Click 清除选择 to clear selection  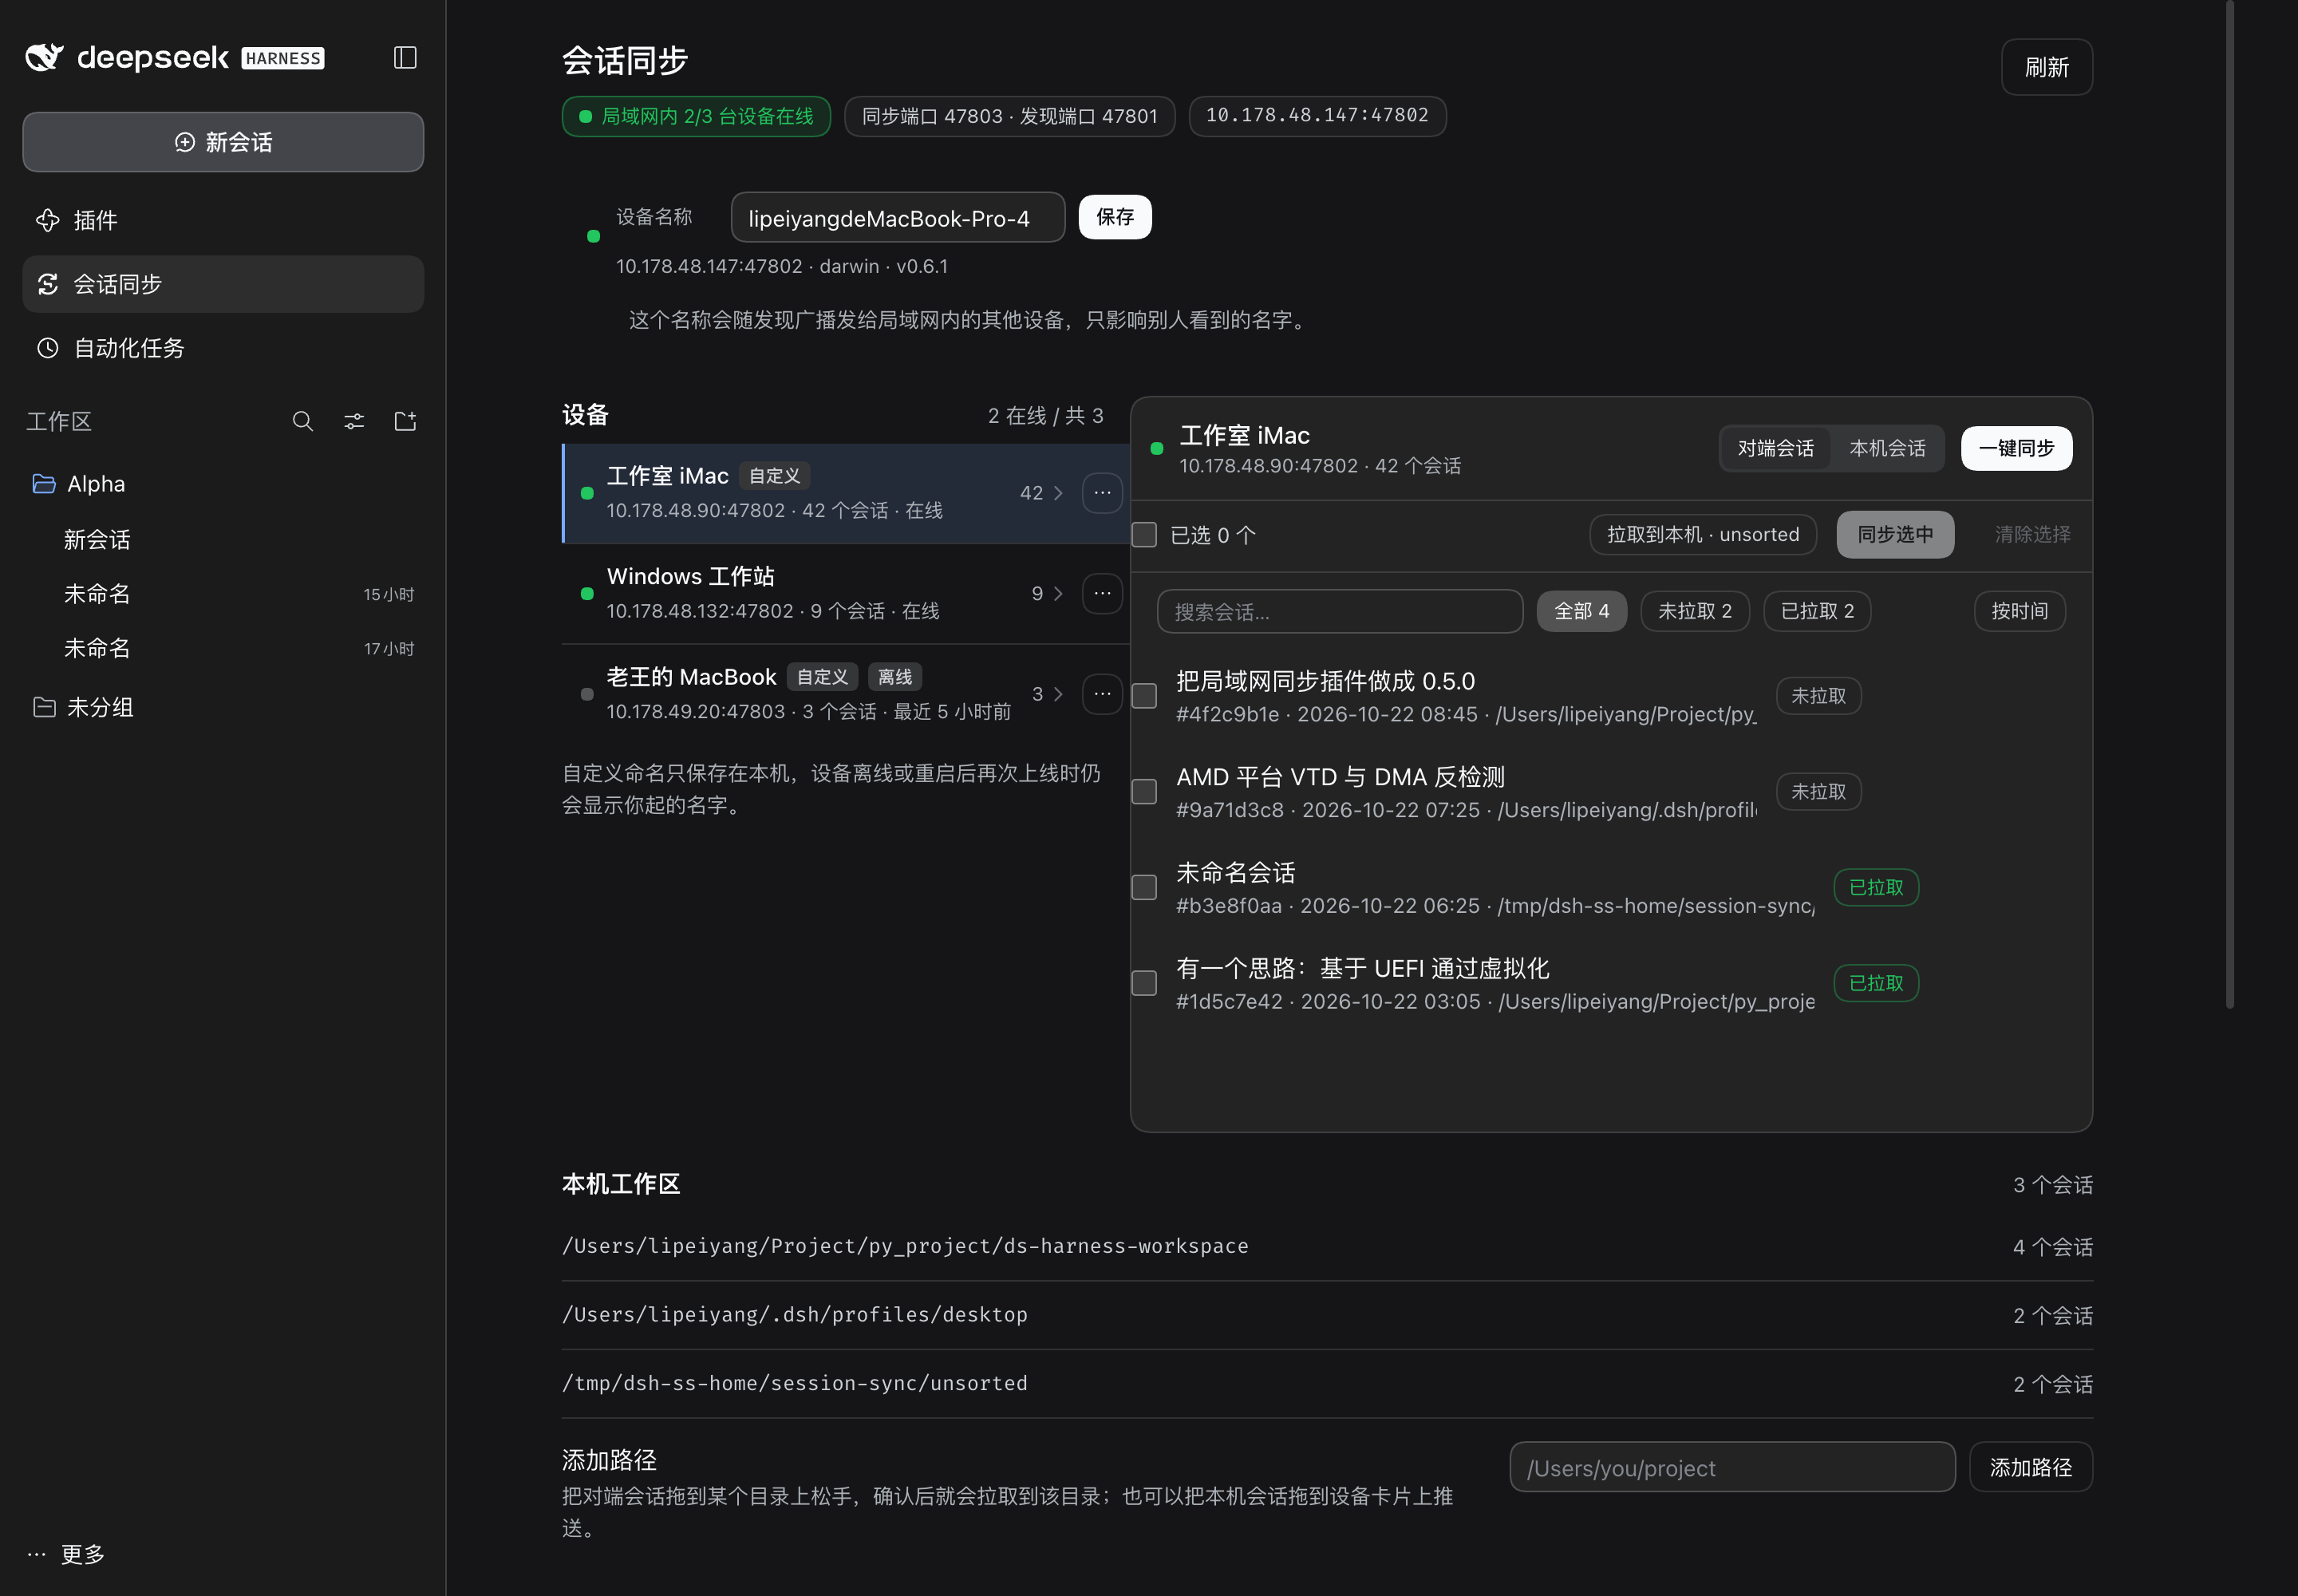coord(2032,534)
